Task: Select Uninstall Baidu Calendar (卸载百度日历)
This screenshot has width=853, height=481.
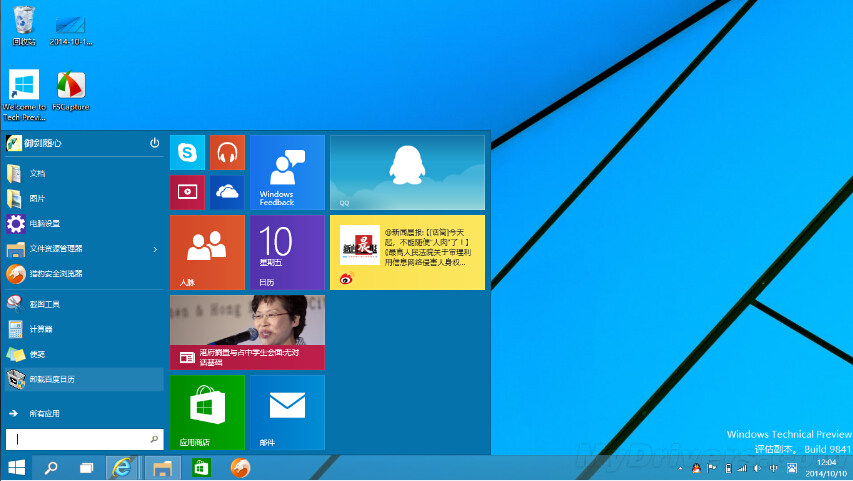Action: [x=84, y=379]
